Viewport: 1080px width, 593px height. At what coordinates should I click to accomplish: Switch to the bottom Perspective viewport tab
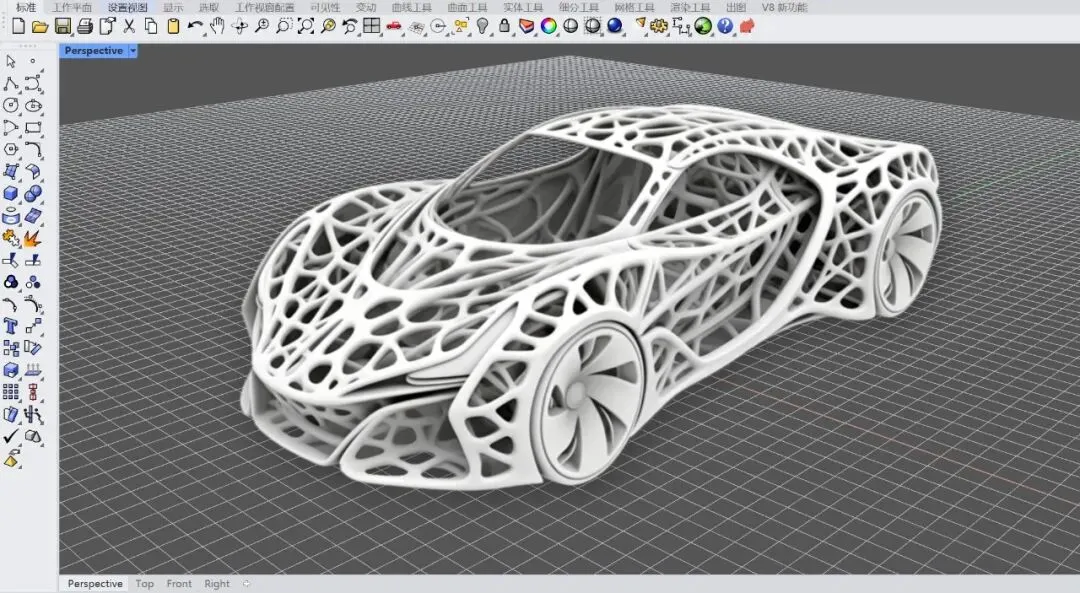(95, 583)
